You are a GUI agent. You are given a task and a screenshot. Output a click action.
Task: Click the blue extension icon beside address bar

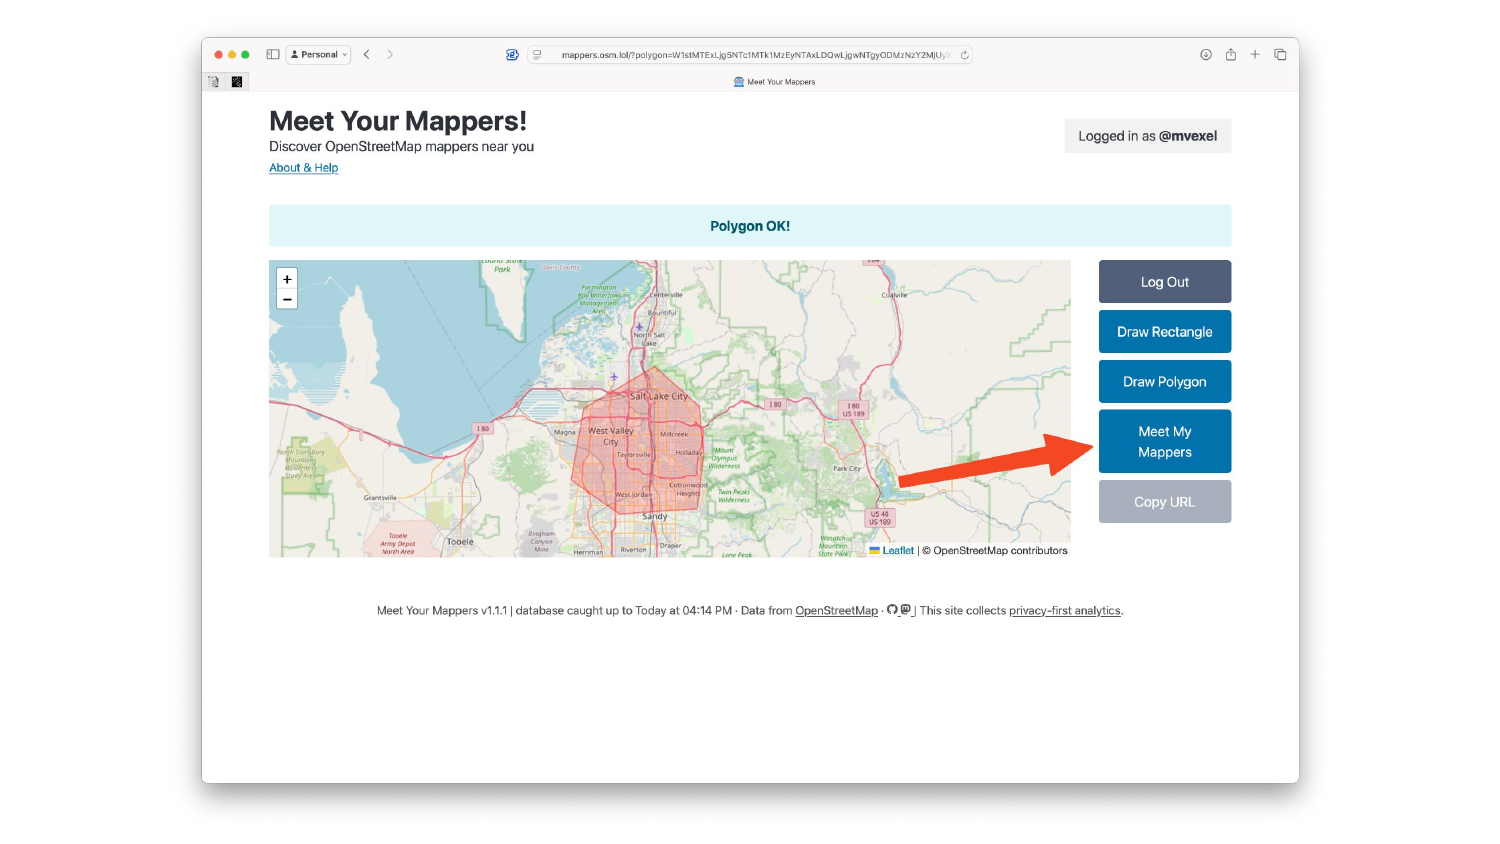point(512,55)
